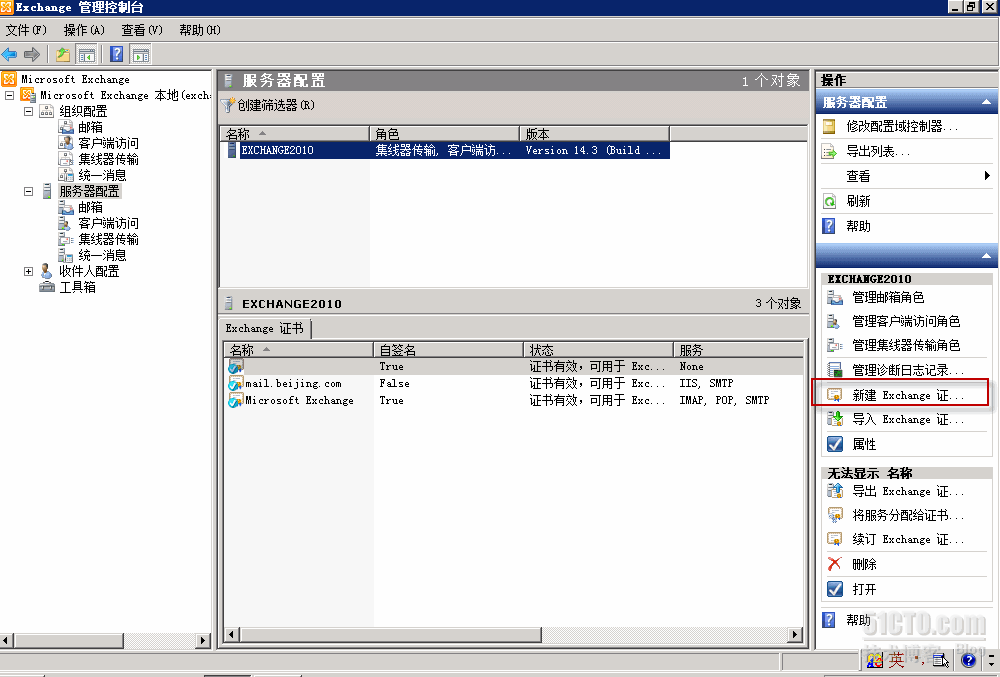Sort certificates by 状态 column header
The image size is (1000, 677).
point(599,350)
